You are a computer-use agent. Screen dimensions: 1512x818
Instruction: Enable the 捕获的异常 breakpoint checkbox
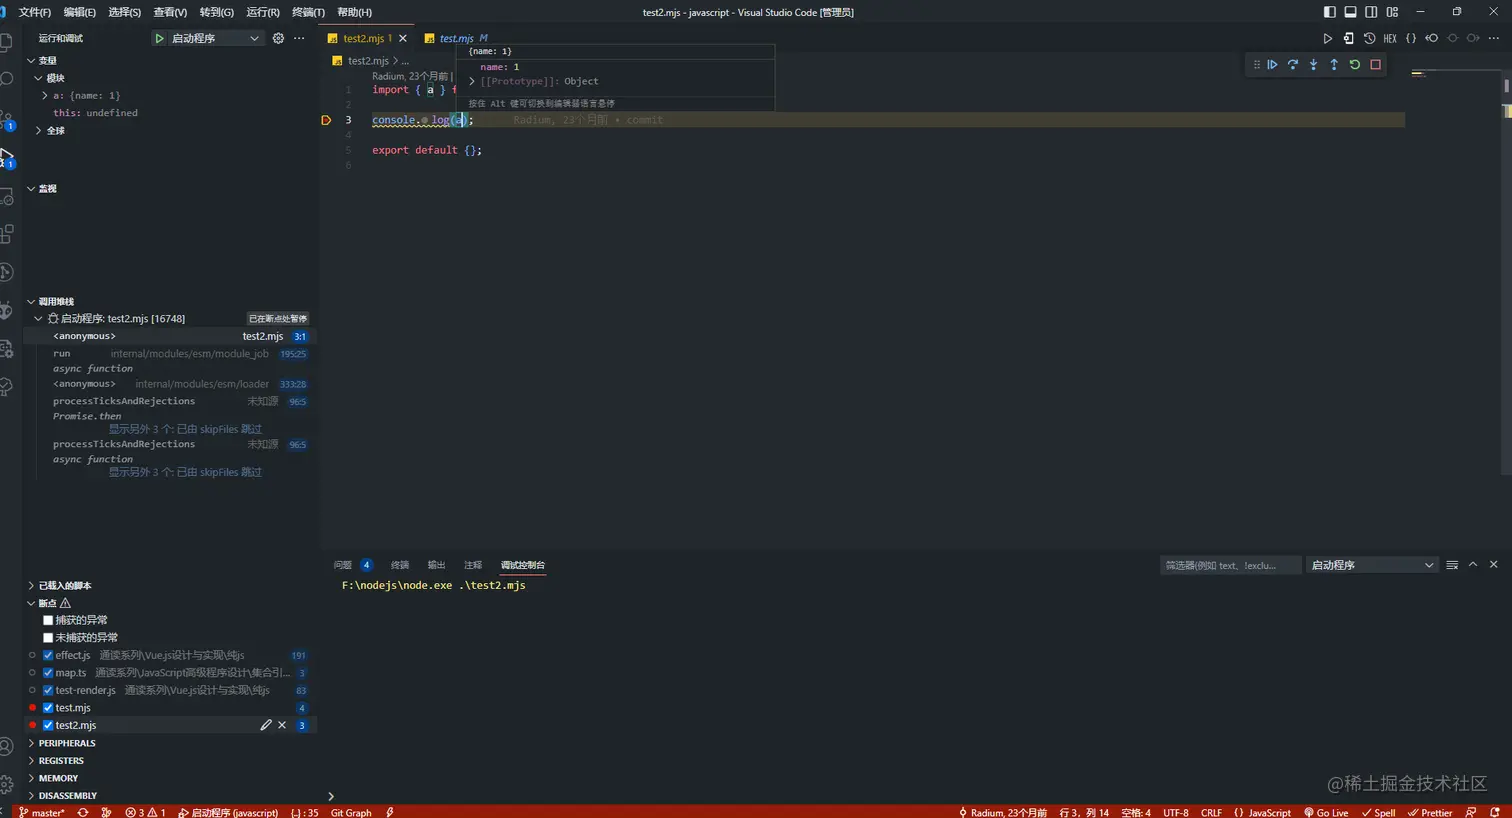pos(48,620)
